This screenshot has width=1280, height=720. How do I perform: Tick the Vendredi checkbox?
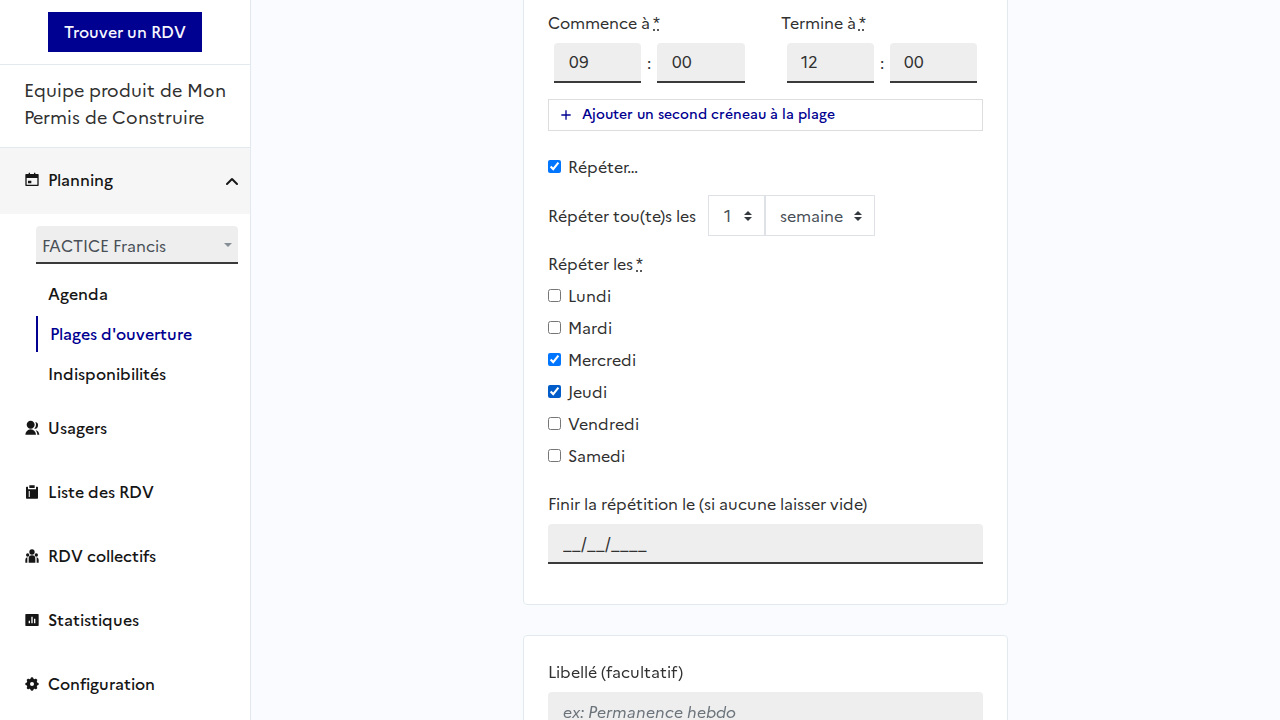click(555, 424)
